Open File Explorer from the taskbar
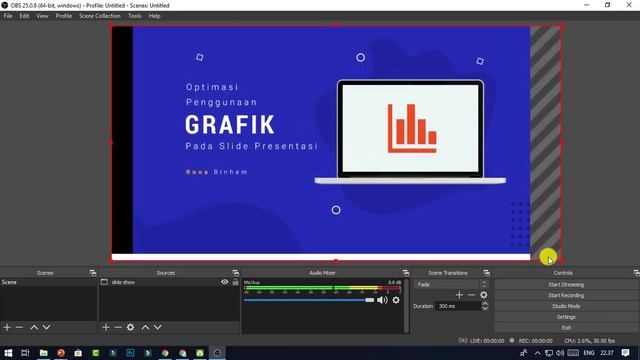 click(x=43, y=353)
